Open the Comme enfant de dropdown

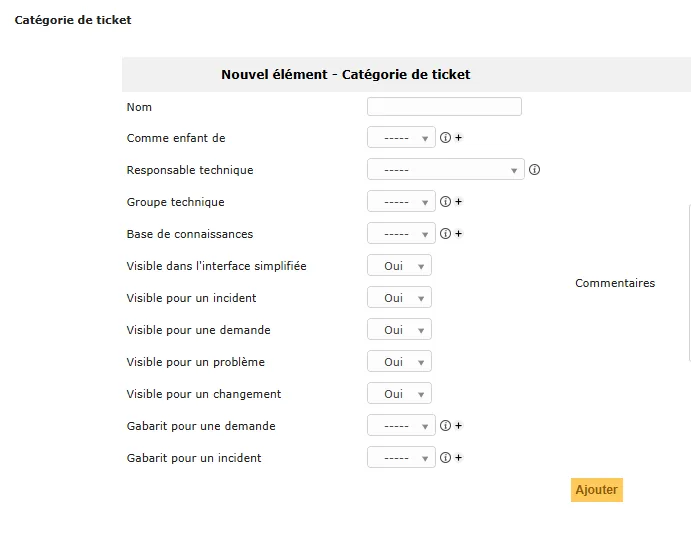[x=401, y=138]
